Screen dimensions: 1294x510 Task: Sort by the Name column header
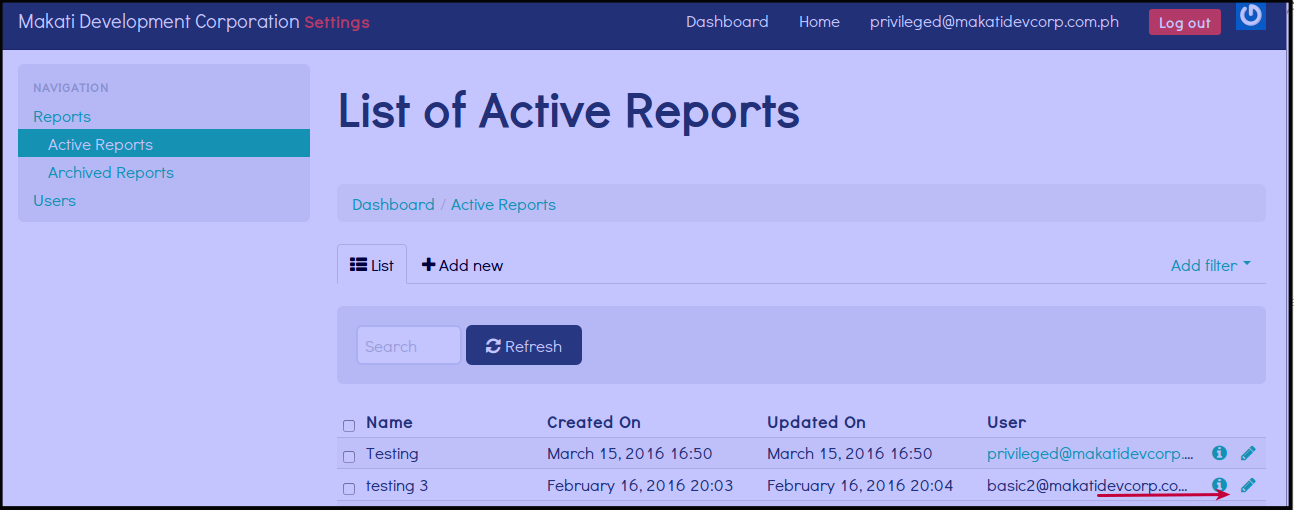[389, 422]
